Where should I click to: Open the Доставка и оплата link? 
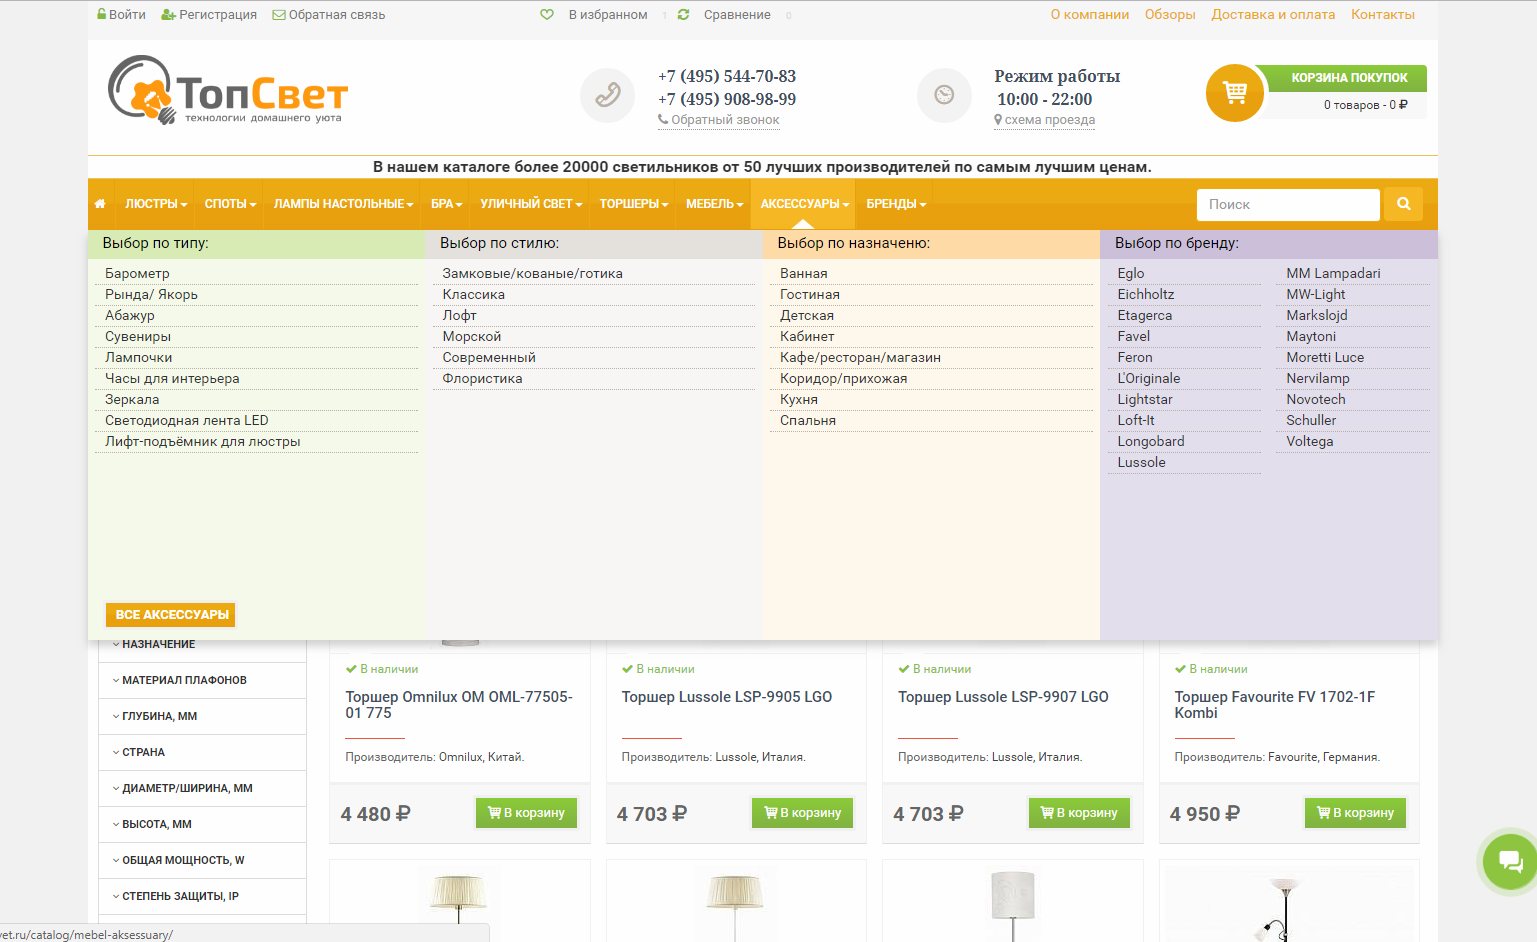click(1273, 15)
